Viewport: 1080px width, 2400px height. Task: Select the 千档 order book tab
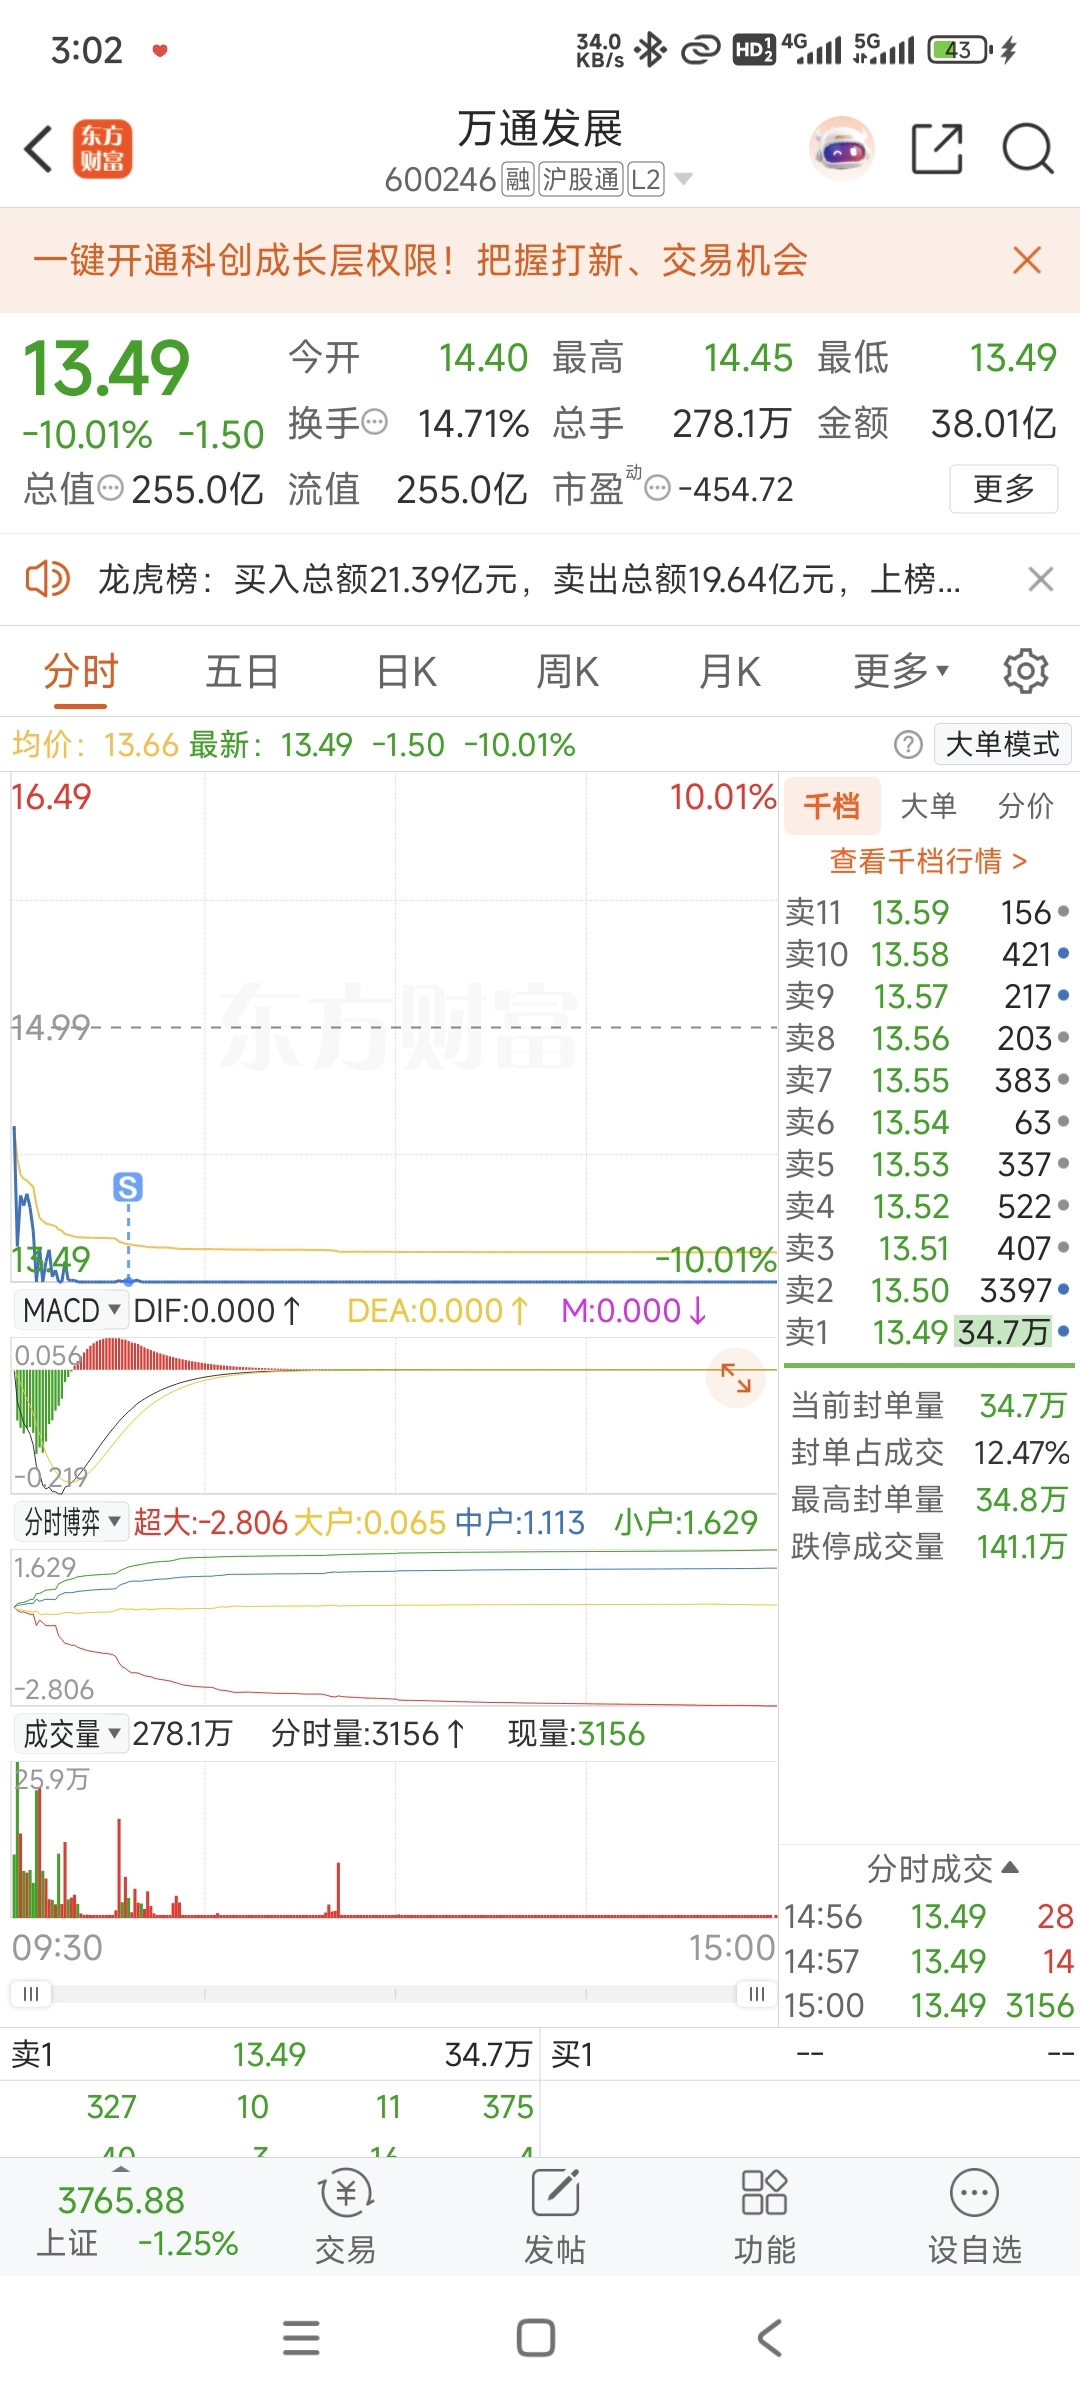(832, 806)
